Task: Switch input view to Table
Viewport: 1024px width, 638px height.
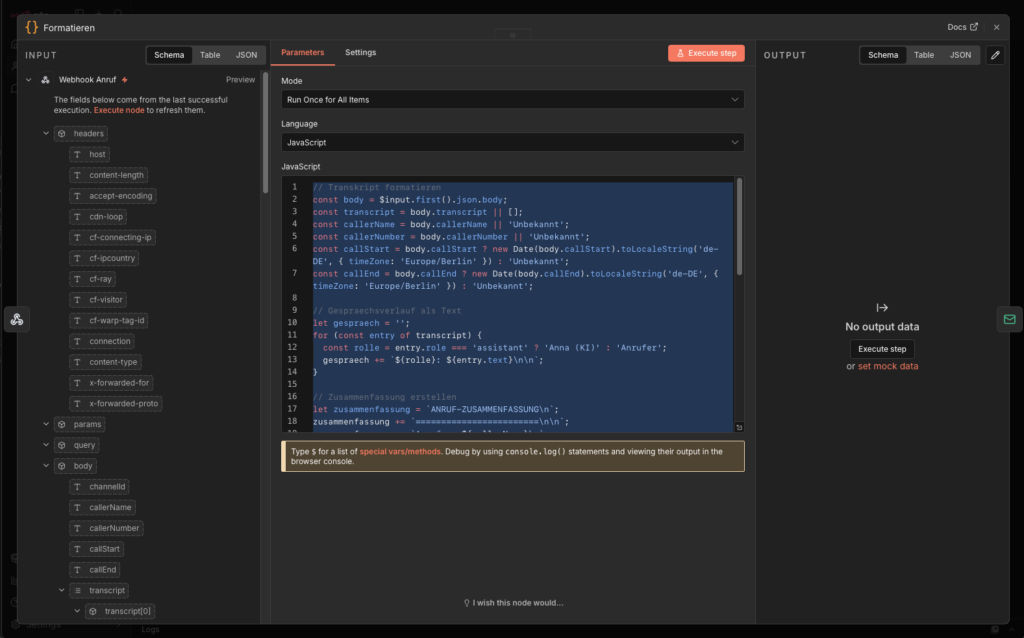Action: point(210,55)
